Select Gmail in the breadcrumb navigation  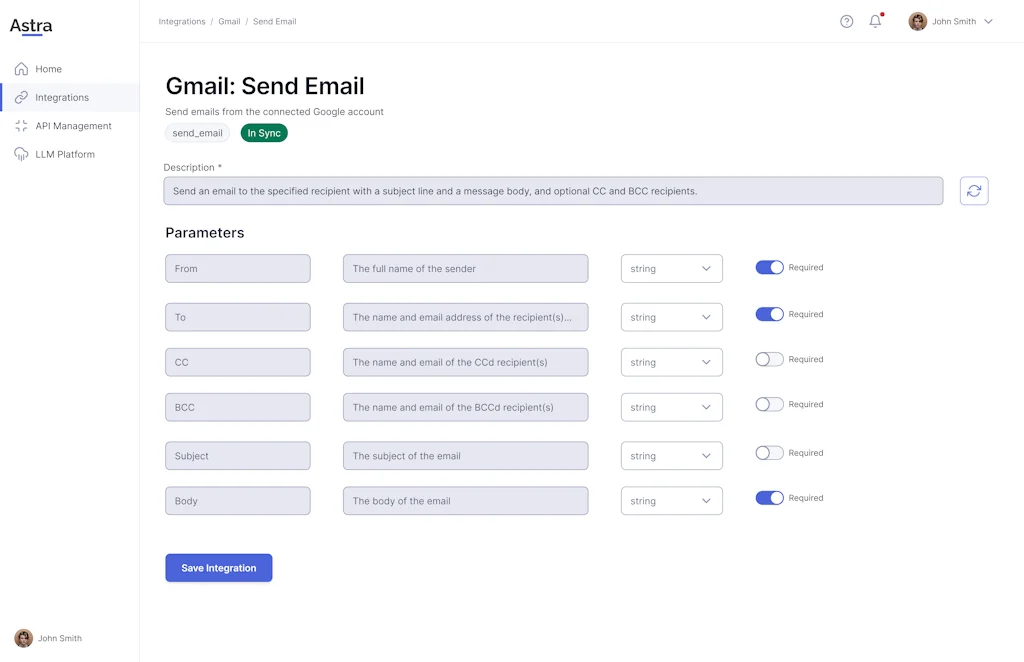coord(229,21)
